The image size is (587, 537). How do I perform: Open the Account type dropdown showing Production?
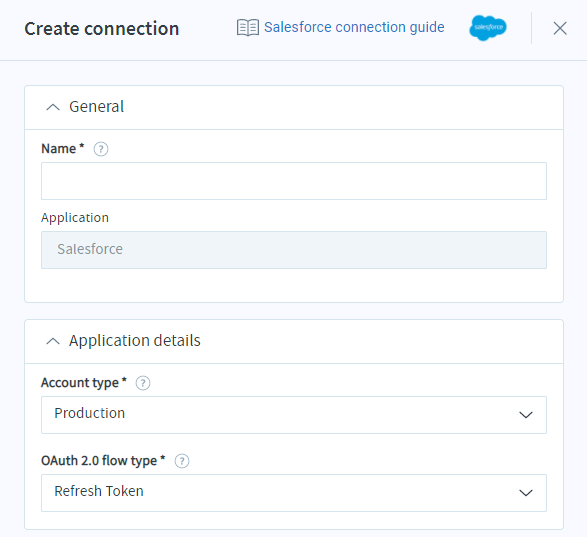(x=294, y=415)
